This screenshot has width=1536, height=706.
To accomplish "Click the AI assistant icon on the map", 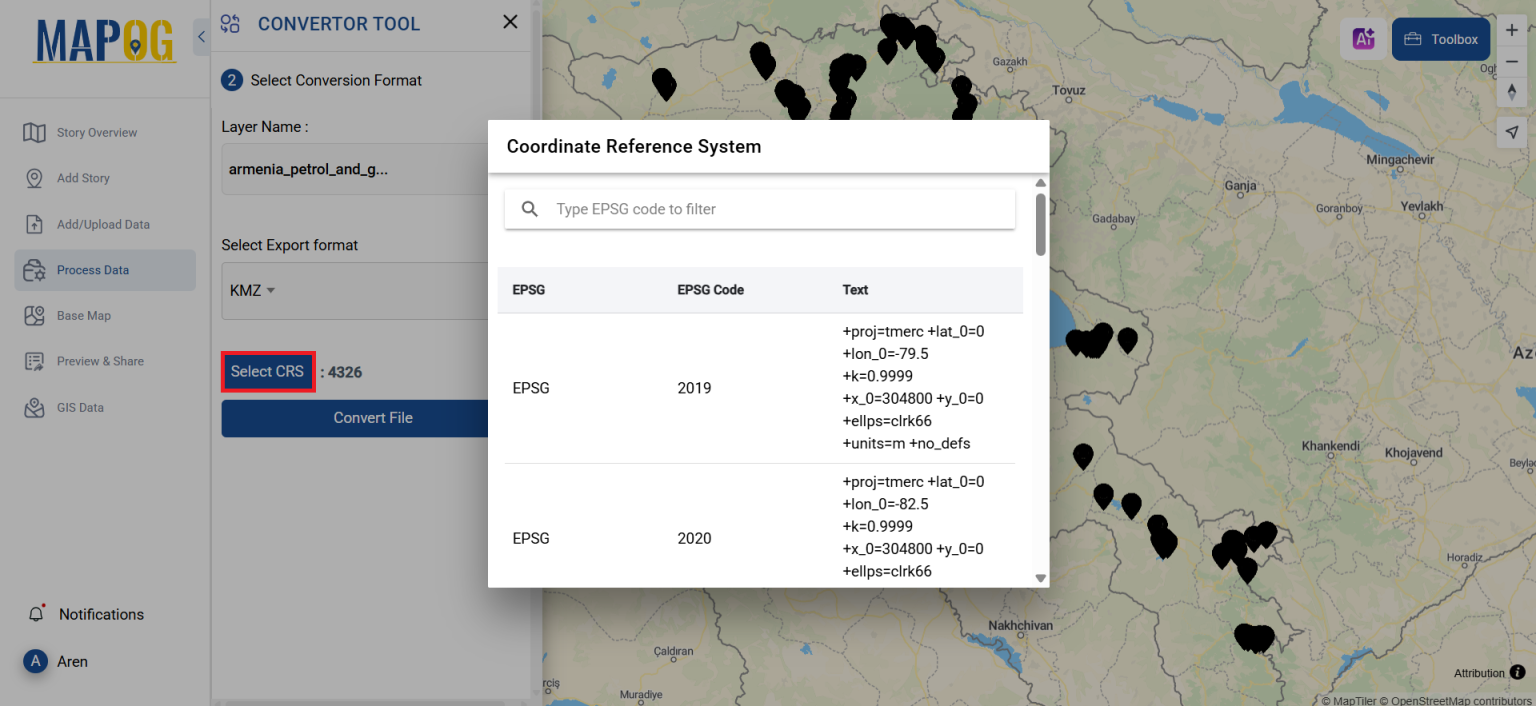I will (x=1363, y=38).
